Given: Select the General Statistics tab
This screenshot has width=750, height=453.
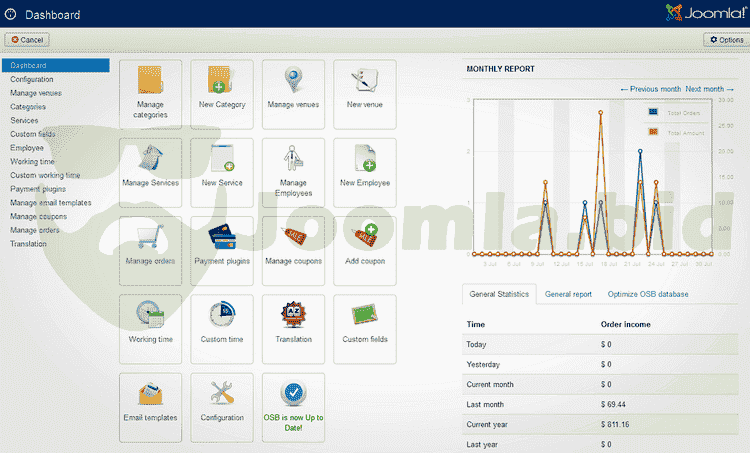Looking at the screenshot, I should click(x=500, y=295).
